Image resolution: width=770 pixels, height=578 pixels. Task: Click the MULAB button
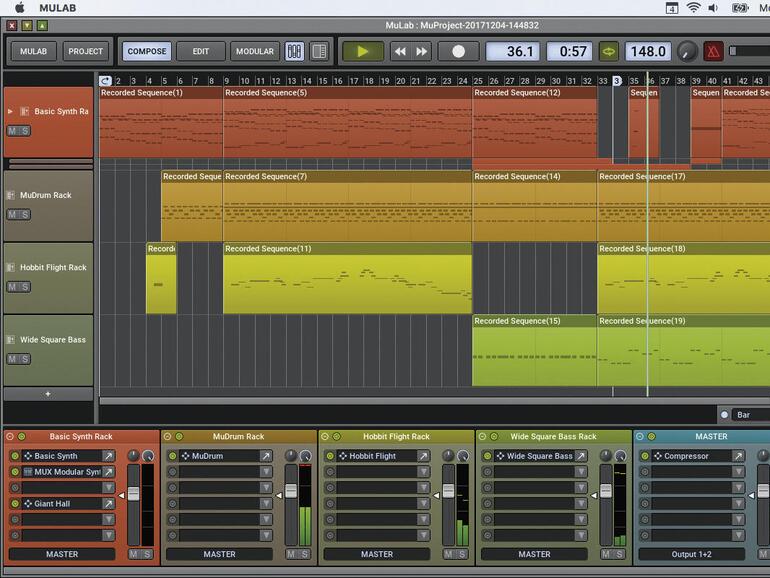33,51
